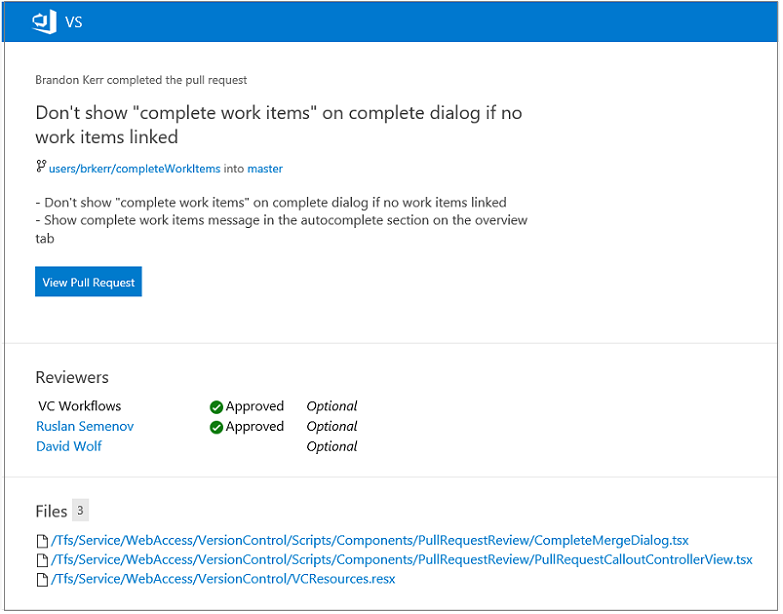This screenshot has height=614, width=783.
Task: Open the PullRequestCalloutControllerView.tsx file link
Action: click(402, 560)
